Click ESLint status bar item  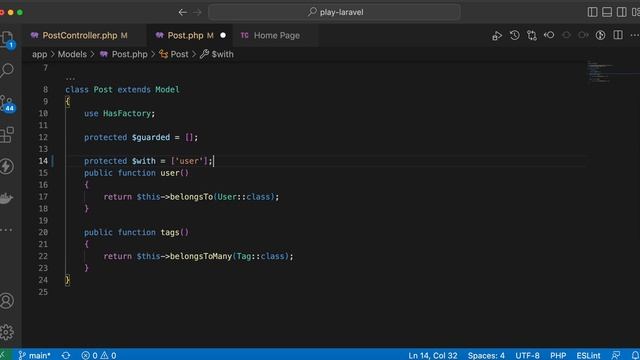(588, 356)
